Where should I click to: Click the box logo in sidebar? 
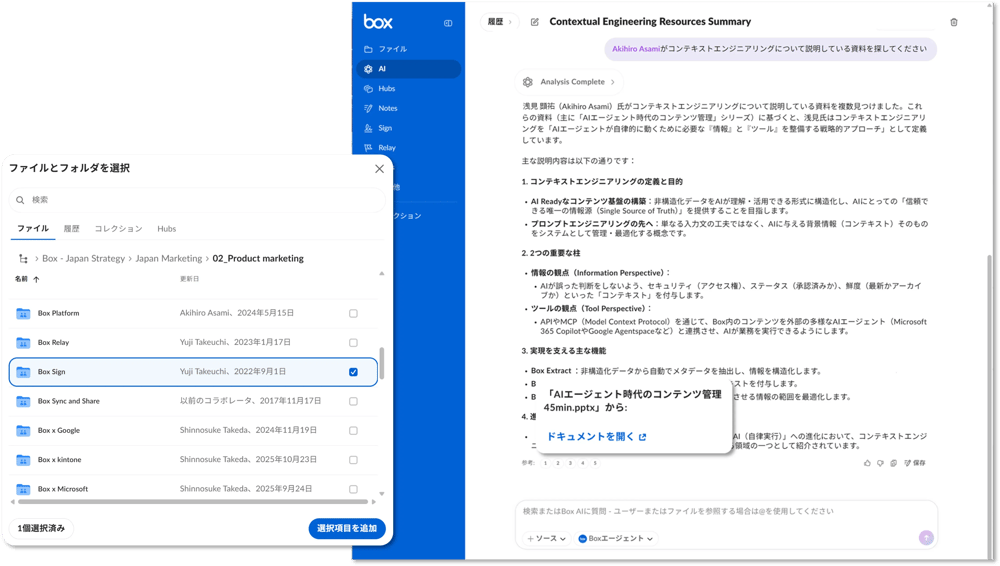tap(378, 22)
